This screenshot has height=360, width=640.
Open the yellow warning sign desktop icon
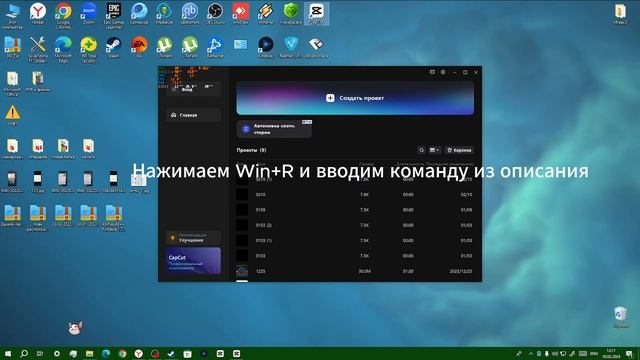point(12,114)
